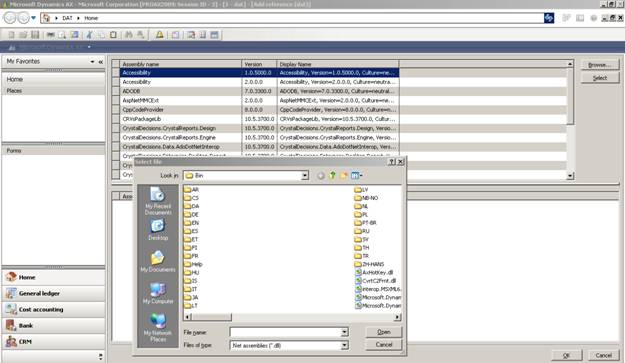Image resolution: width=625 pixels, height=363 pixels.
Task: Click the Save icon in toolbar
Action: 35,35
